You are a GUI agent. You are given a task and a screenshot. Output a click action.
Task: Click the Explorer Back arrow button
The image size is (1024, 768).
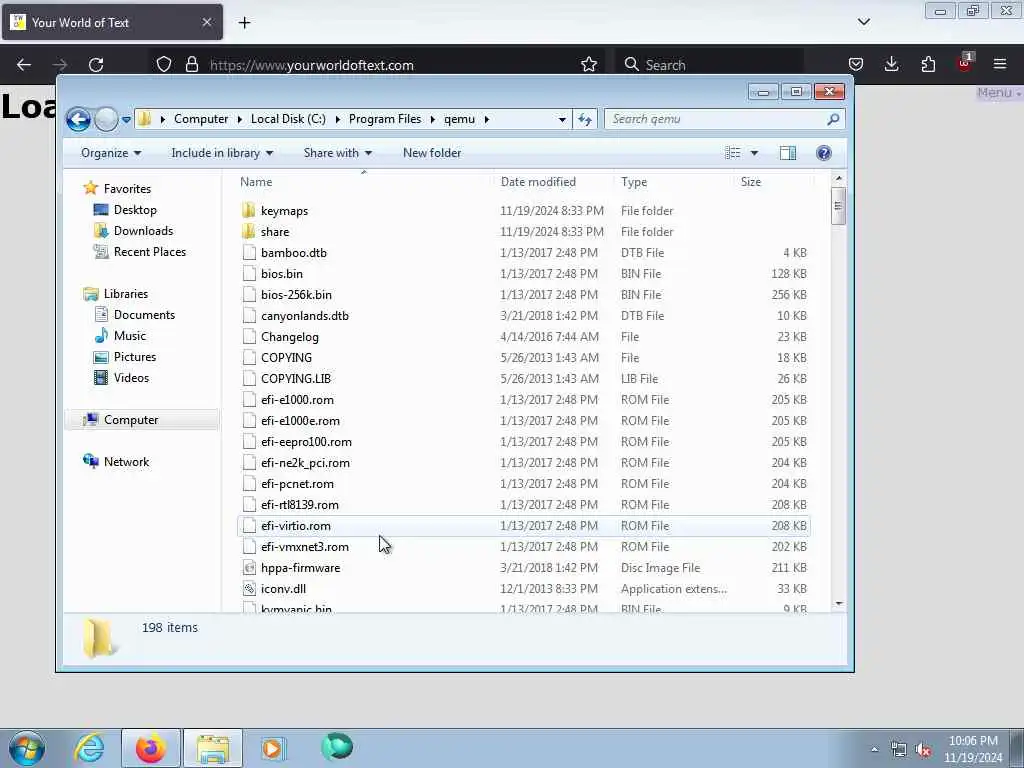tap(78, 120)
